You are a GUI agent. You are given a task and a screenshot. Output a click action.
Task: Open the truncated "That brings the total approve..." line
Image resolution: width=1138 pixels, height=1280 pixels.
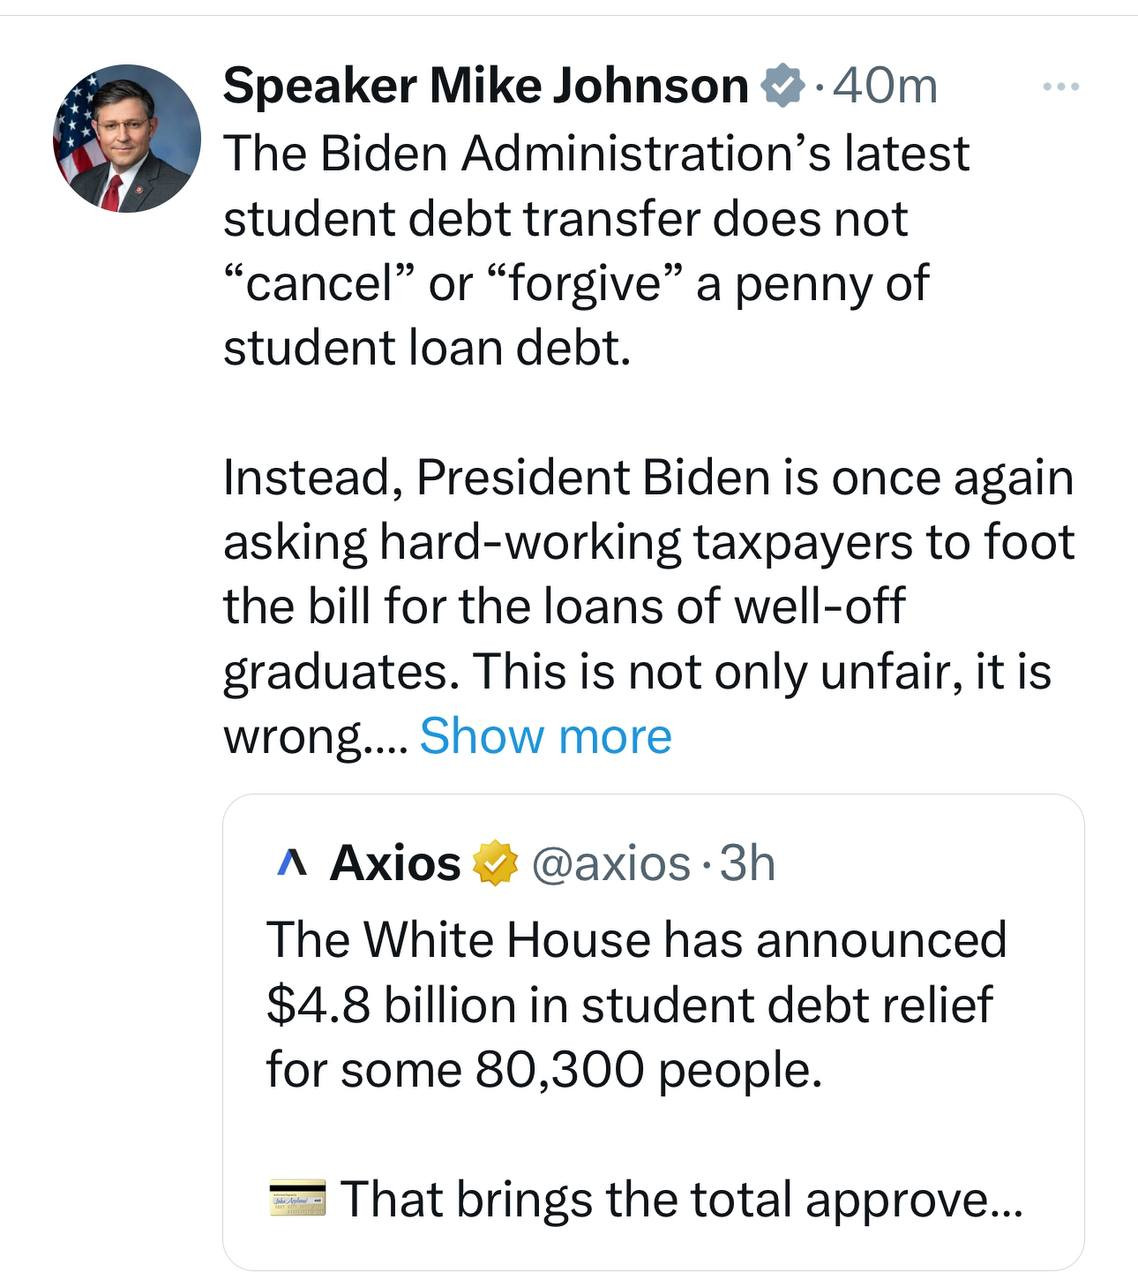tap(680, 1198)
